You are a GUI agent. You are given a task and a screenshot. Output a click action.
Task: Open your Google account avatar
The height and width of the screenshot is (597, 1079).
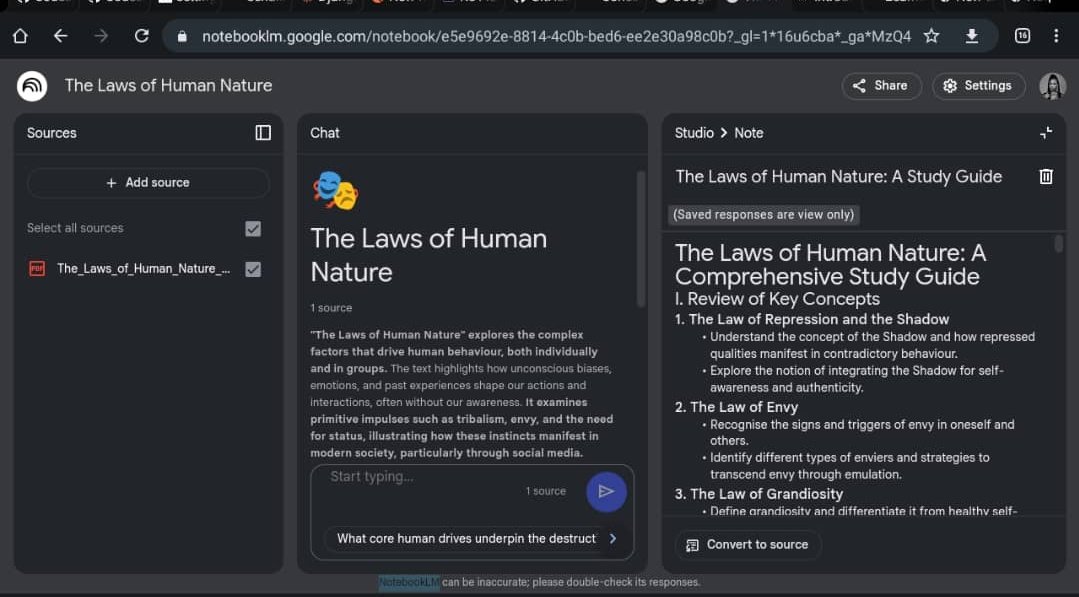tap(1053, 86)
